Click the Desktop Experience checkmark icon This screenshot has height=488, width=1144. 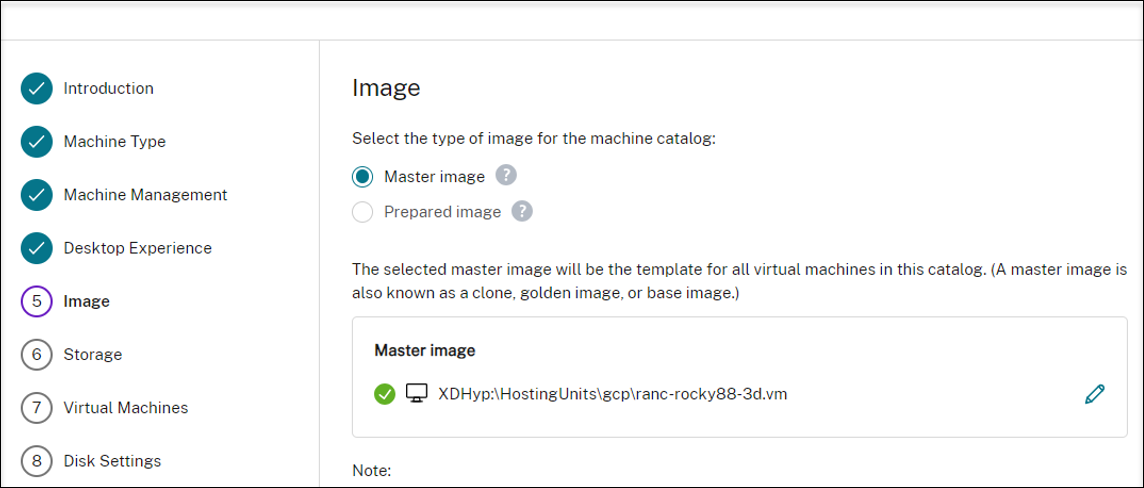[36, 248]
